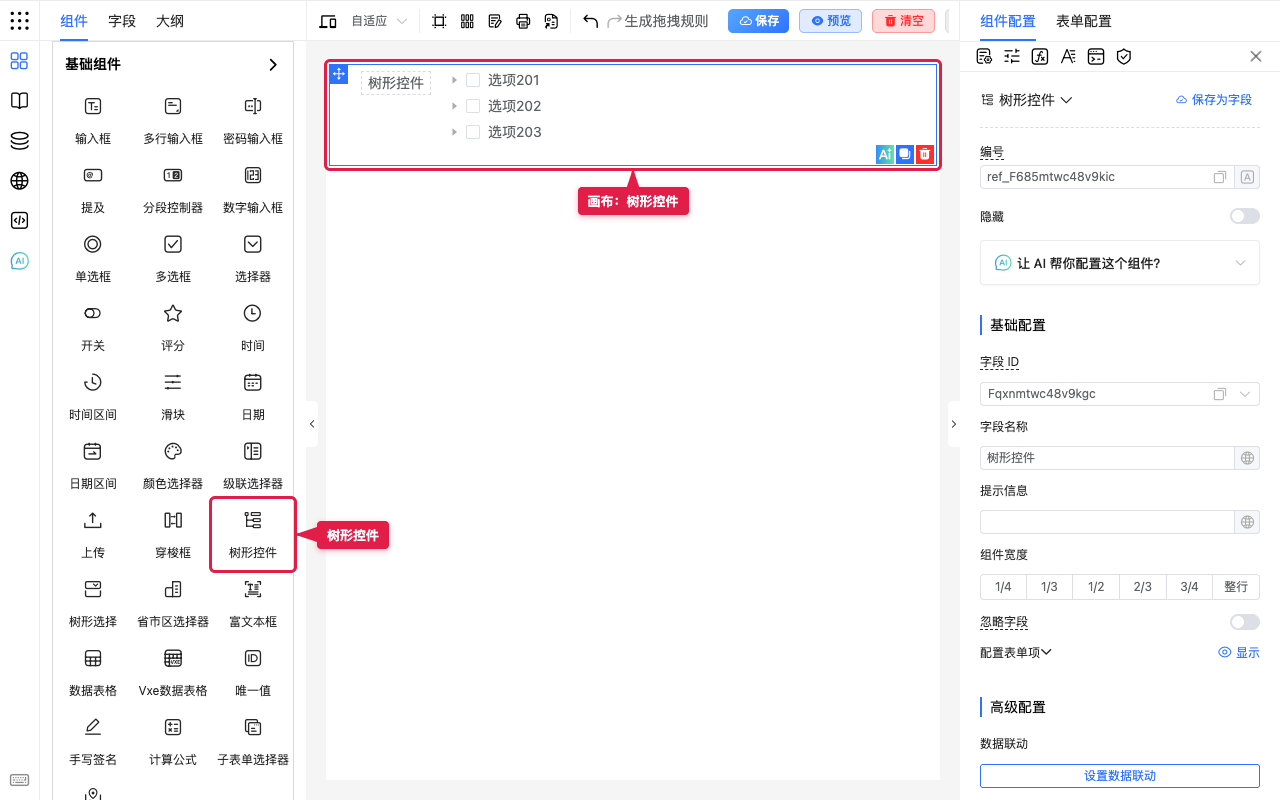
Task: Toggle the 忽略字段 switch
Action: [1245, 622]
